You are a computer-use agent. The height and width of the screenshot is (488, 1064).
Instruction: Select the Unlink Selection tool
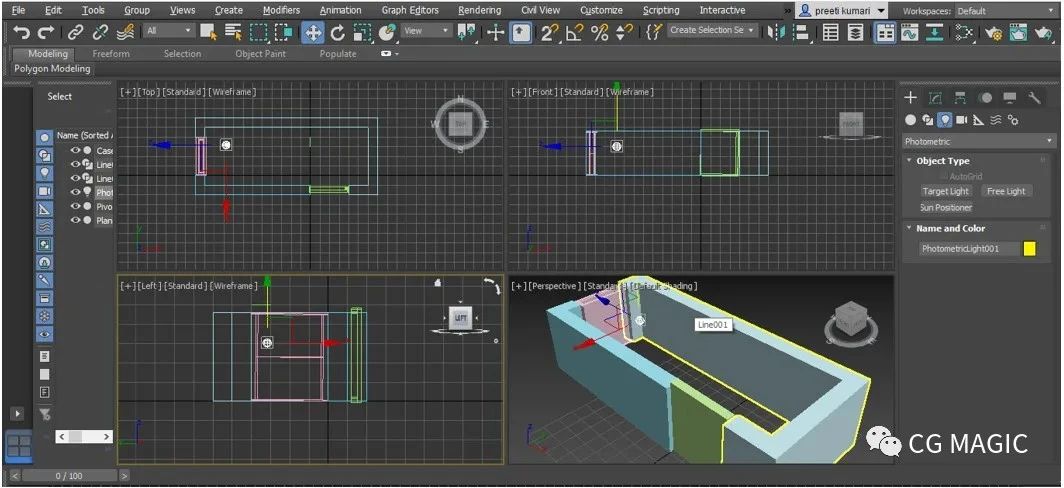[100, 32]
